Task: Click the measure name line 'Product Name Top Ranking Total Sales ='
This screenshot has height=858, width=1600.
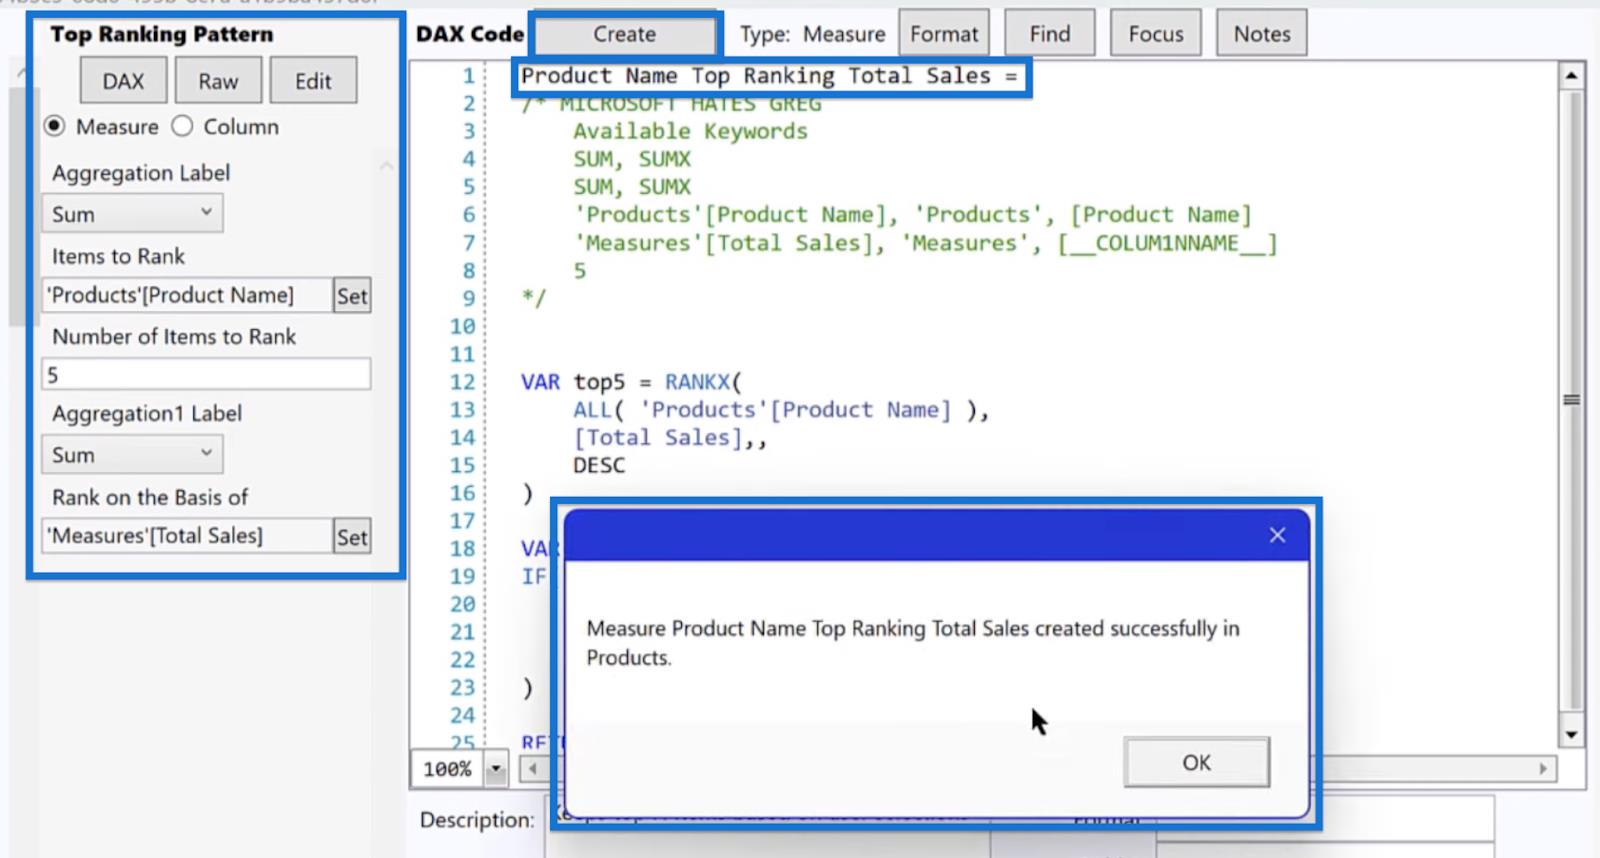Action: pyautogui.click(x=769, y=76)
